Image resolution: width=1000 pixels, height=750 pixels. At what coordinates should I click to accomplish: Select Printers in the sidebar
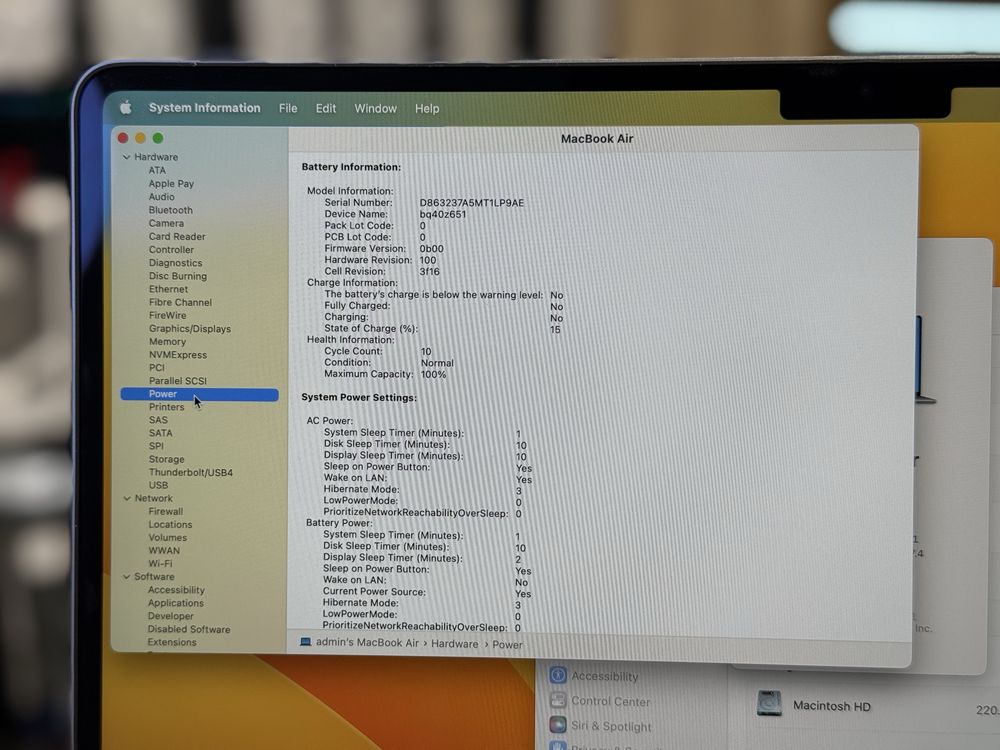166,407
